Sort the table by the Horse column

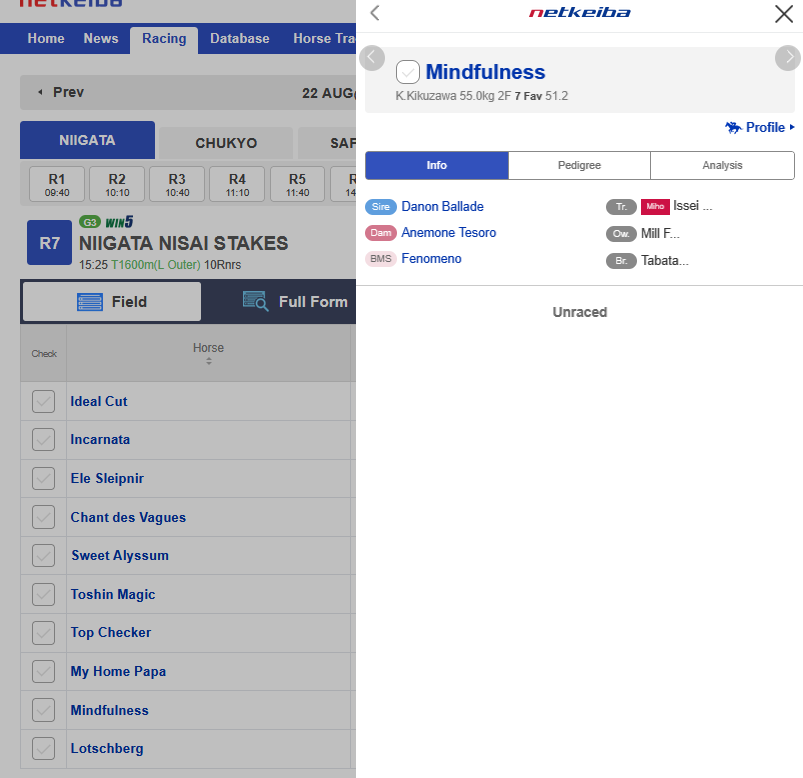point(208,353)
